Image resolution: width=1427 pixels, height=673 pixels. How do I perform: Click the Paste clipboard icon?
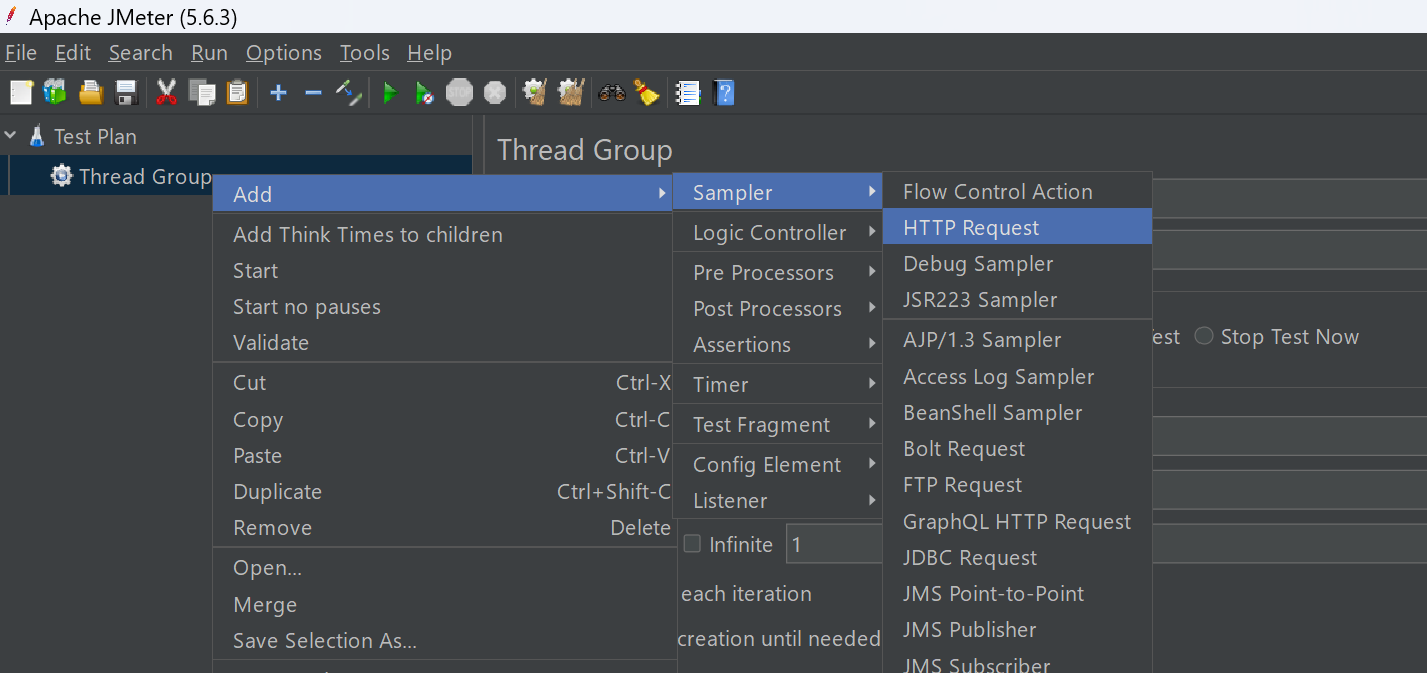(237, 93)
